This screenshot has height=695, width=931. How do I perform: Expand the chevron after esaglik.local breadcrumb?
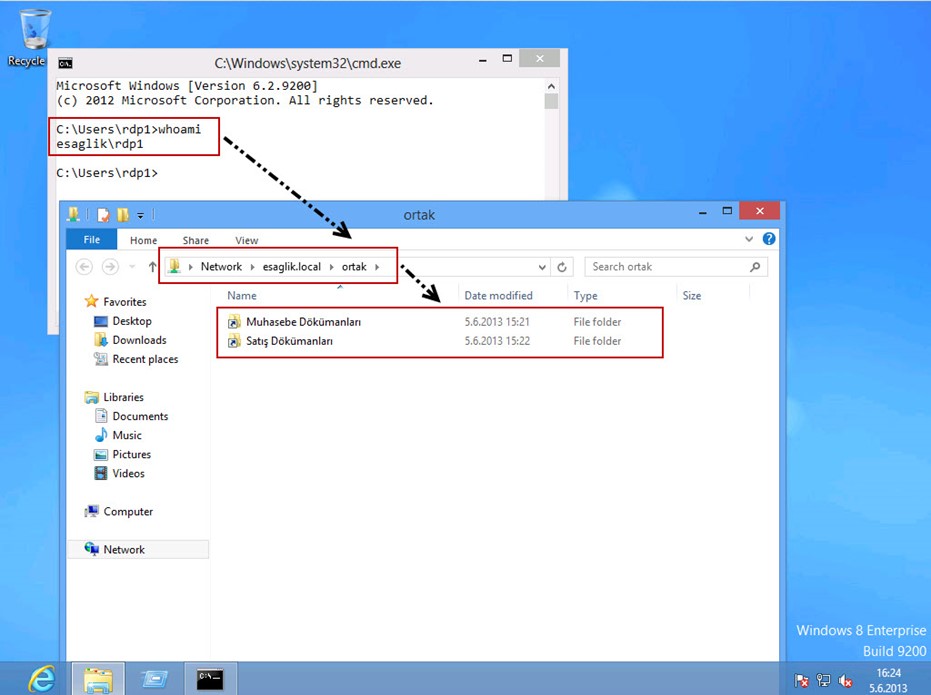point(331,267)
